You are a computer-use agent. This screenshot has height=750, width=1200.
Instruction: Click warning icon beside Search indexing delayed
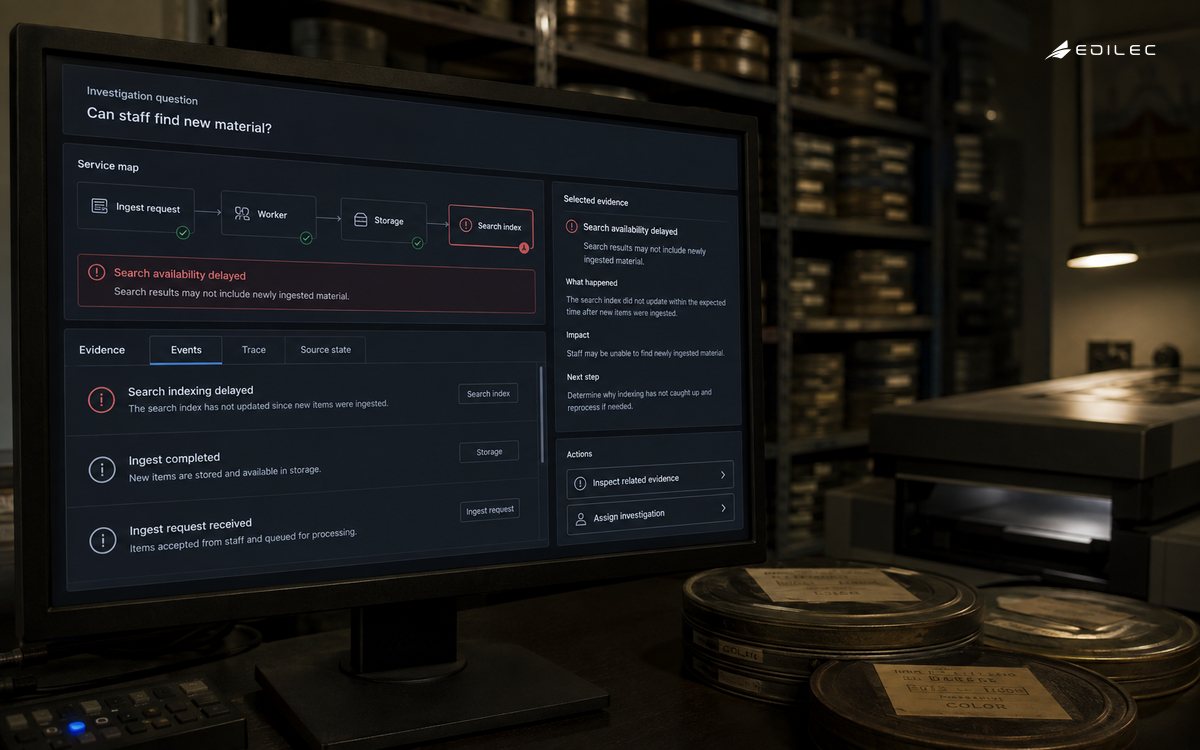pyautogui.click(x=101, y=400)
